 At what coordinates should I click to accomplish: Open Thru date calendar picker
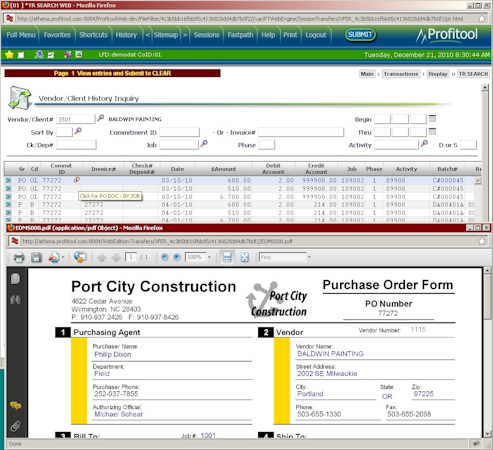pos(432,131)
